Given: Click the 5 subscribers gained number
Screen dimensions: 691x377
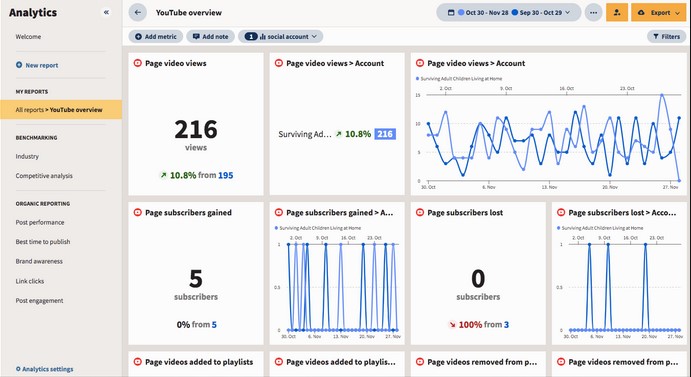Looking at the screenshot, I should [196, 279].
